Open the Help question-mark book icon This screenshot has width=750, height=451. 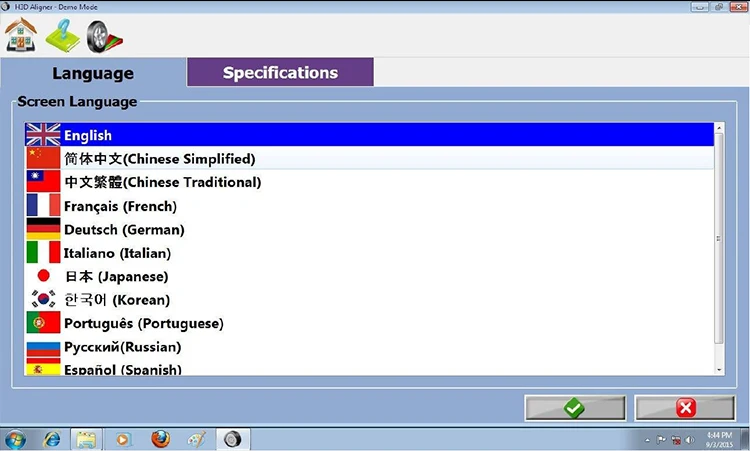pyautogui.click(x=63, y=36)
